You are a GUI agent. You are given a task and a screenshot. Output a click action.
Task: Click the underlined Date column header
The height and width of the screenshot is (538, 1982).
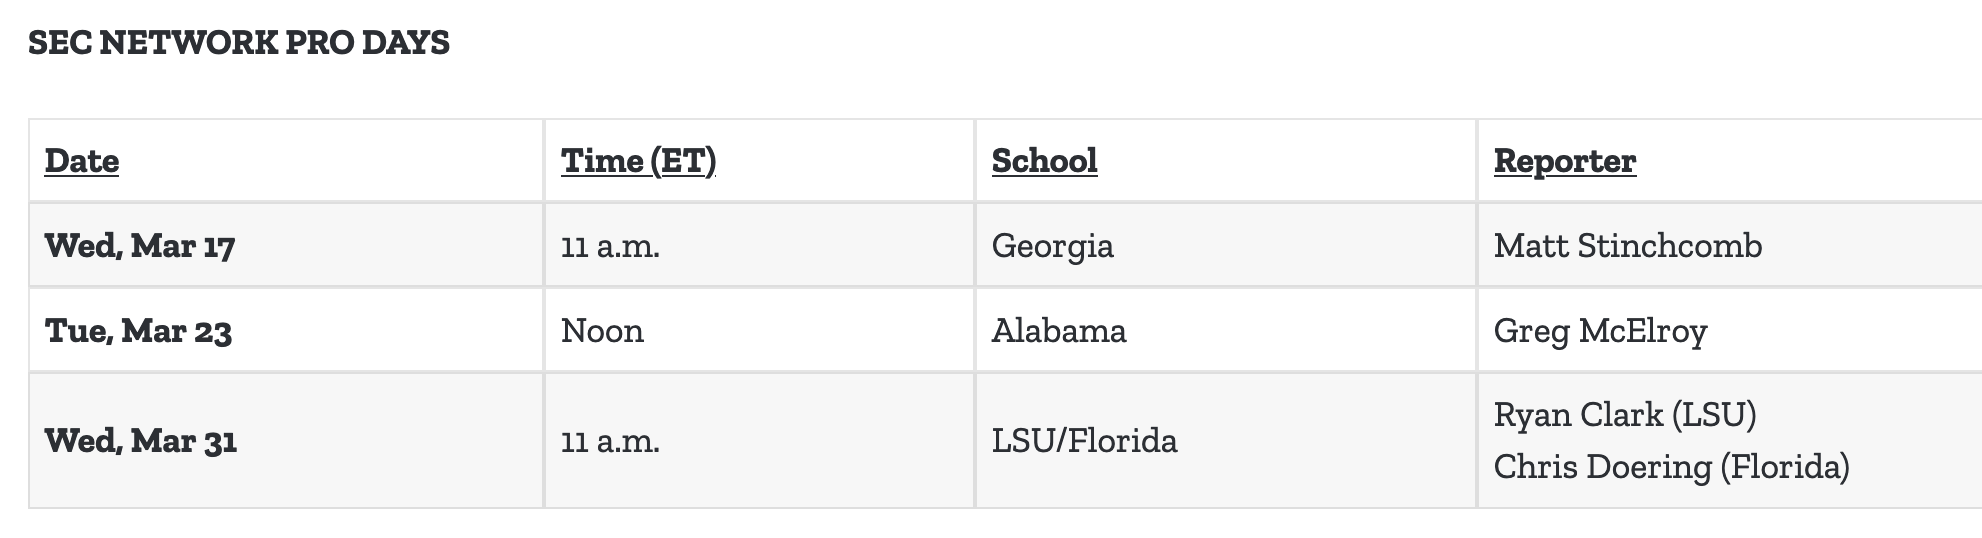point(82,161)
